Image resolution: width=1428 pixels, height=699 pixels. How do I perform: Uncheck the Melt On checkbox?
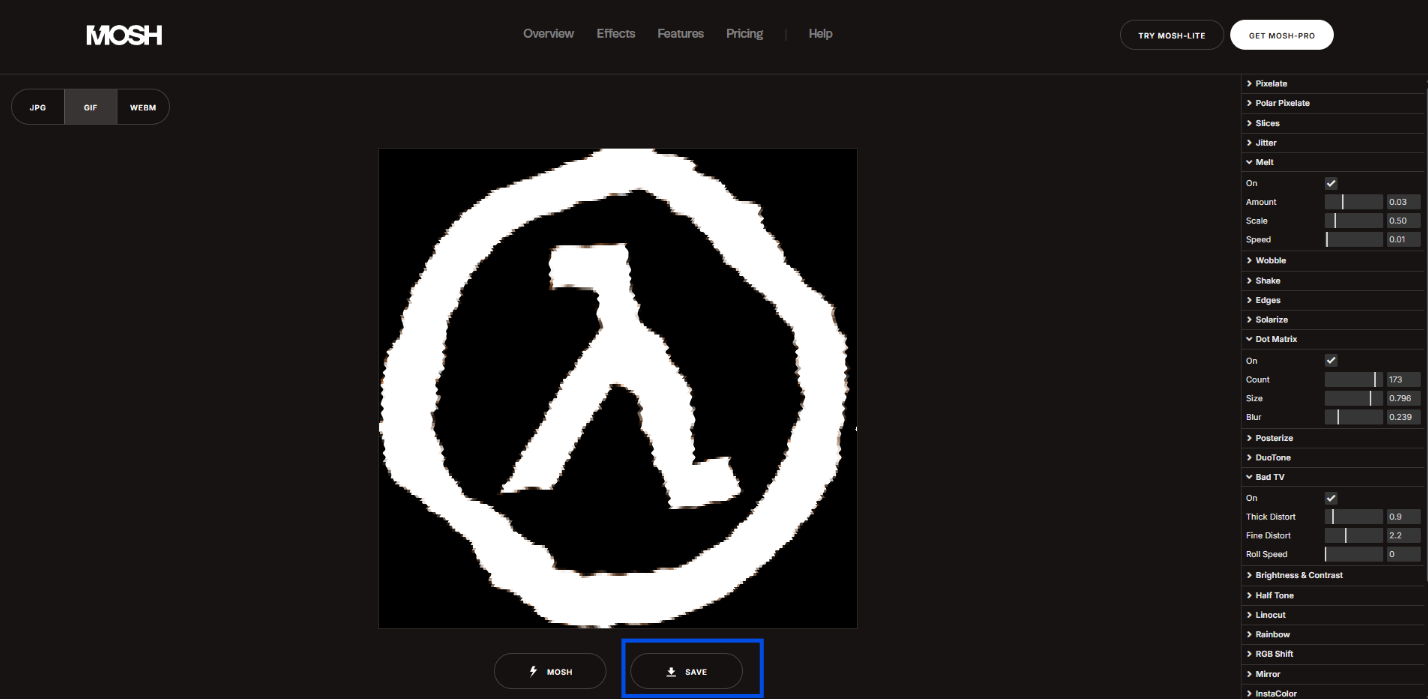tap(1331, 184)
